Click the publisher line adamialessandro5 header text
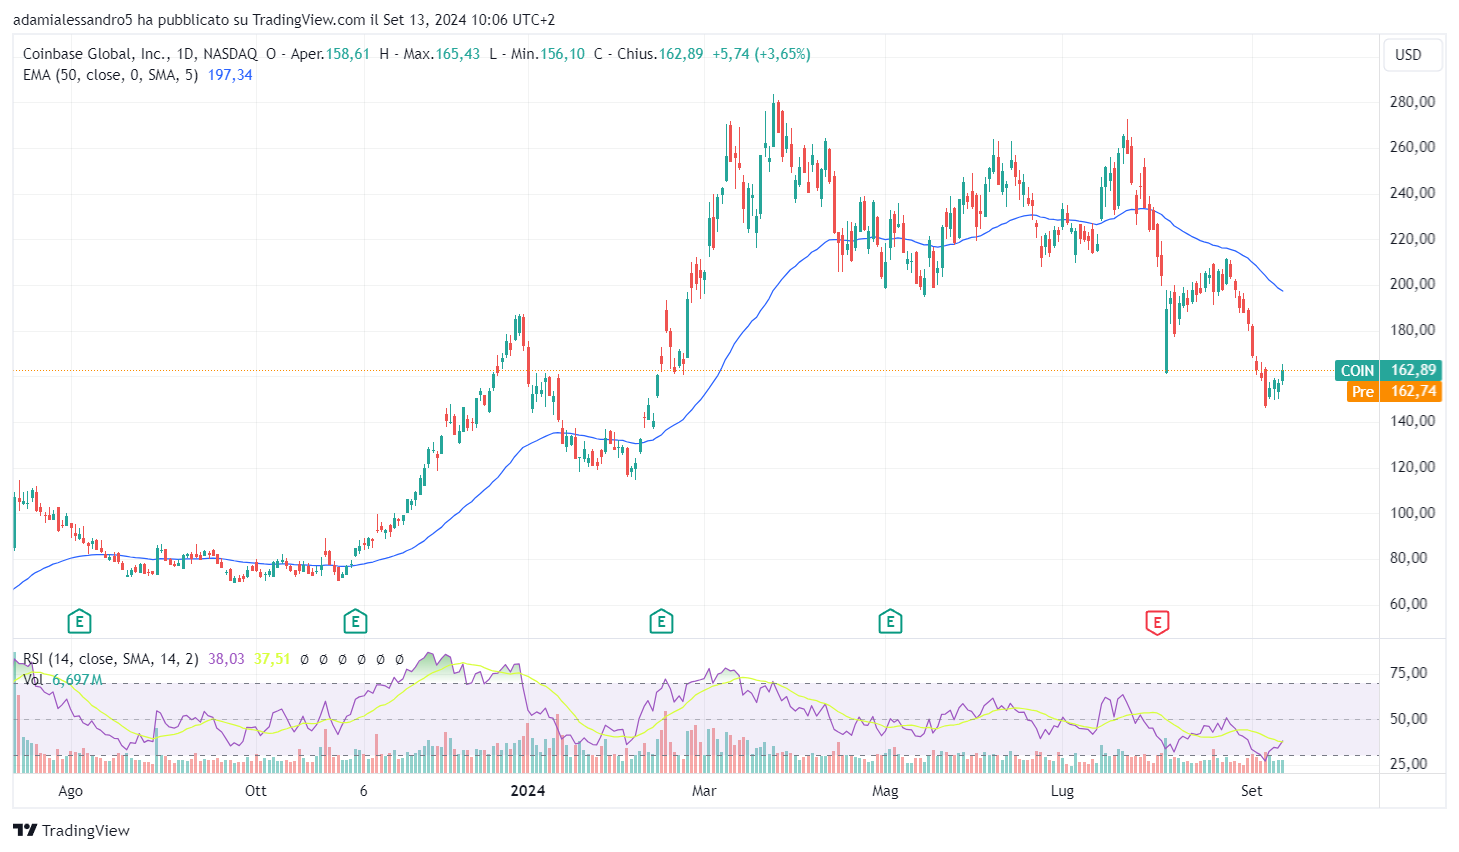This screenshot has height=852, width=1459. (284, 19)
